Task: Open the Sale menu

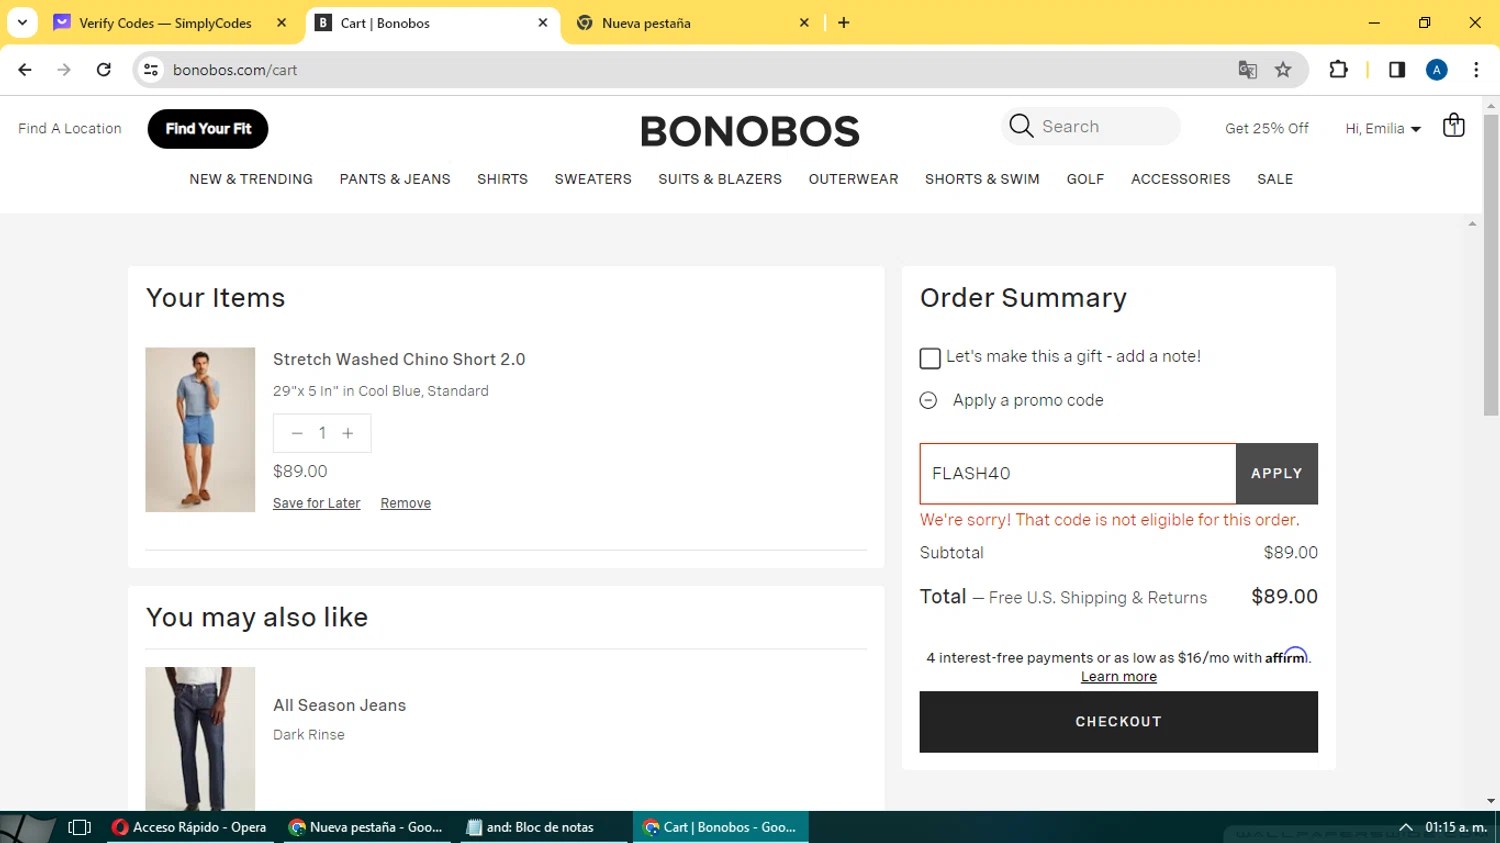Action: pyautogui.click(x=1275, y=179)
